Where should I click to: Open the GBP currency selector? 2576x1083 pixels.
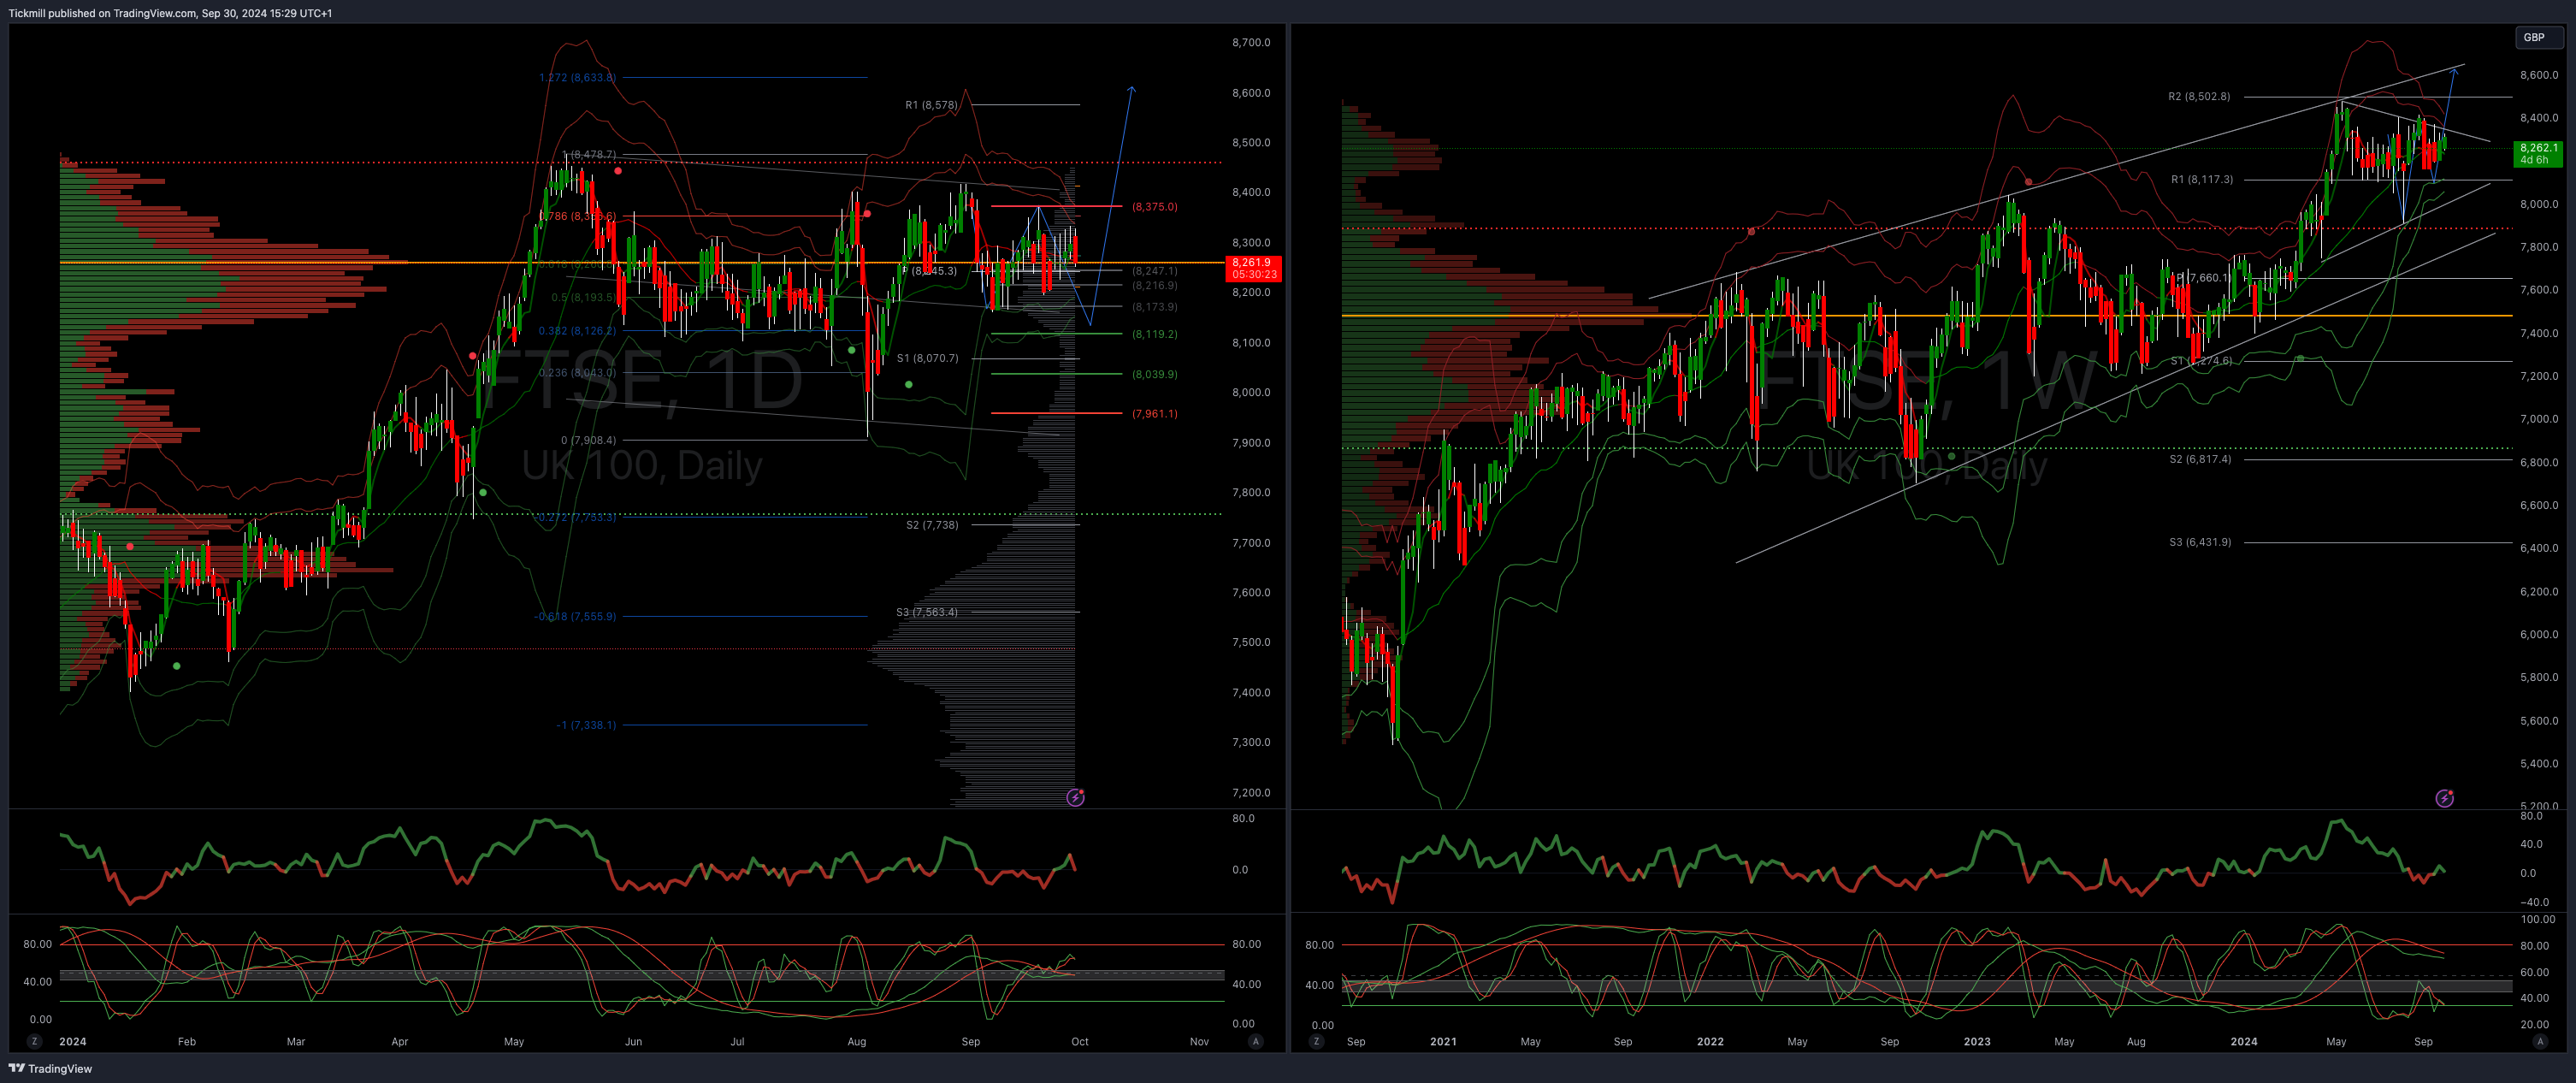[x=2539, y=37]
